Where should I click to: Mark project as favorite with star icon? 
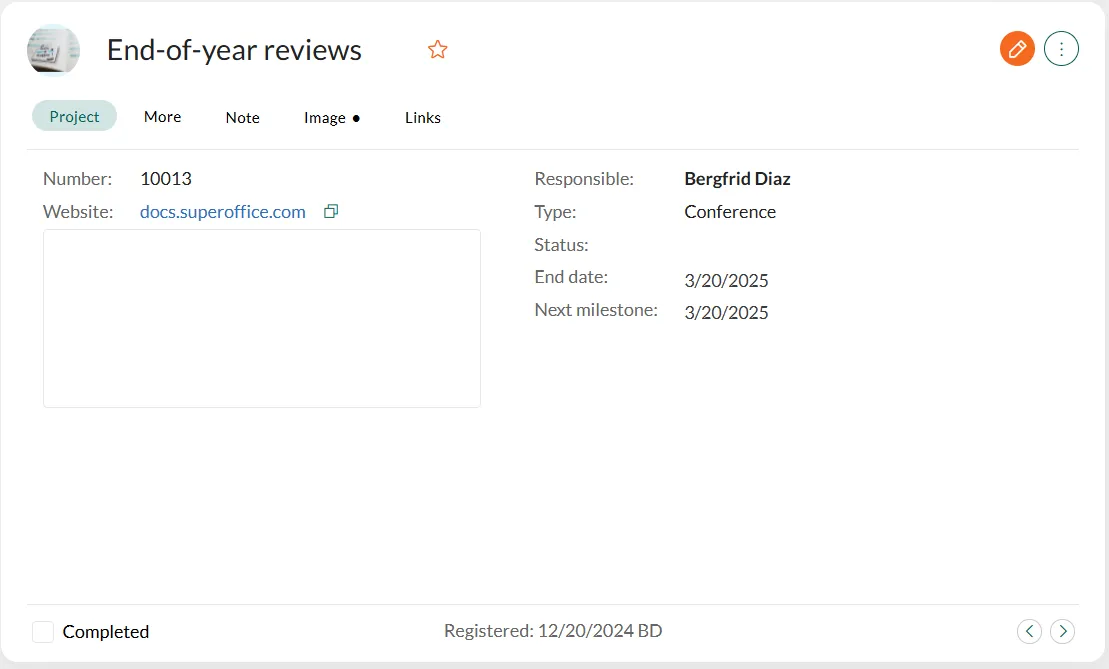[437, 50]
